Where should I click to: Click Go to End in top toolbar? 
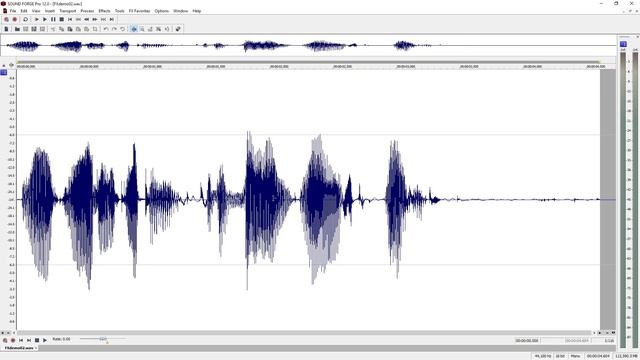pyautogui.click(x=111, y=19)
